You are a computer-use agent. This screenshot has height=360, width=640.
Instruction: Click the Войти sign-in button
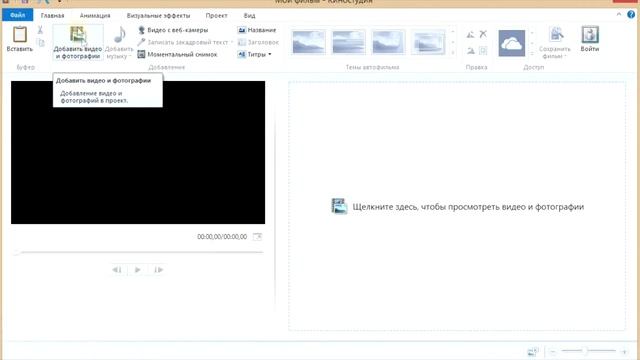590,39
